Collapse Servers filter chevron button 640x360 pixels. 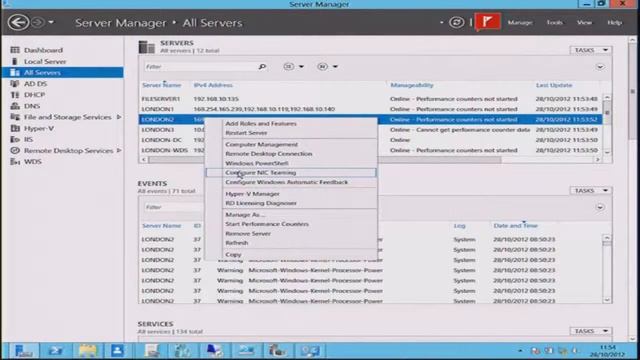600,67
